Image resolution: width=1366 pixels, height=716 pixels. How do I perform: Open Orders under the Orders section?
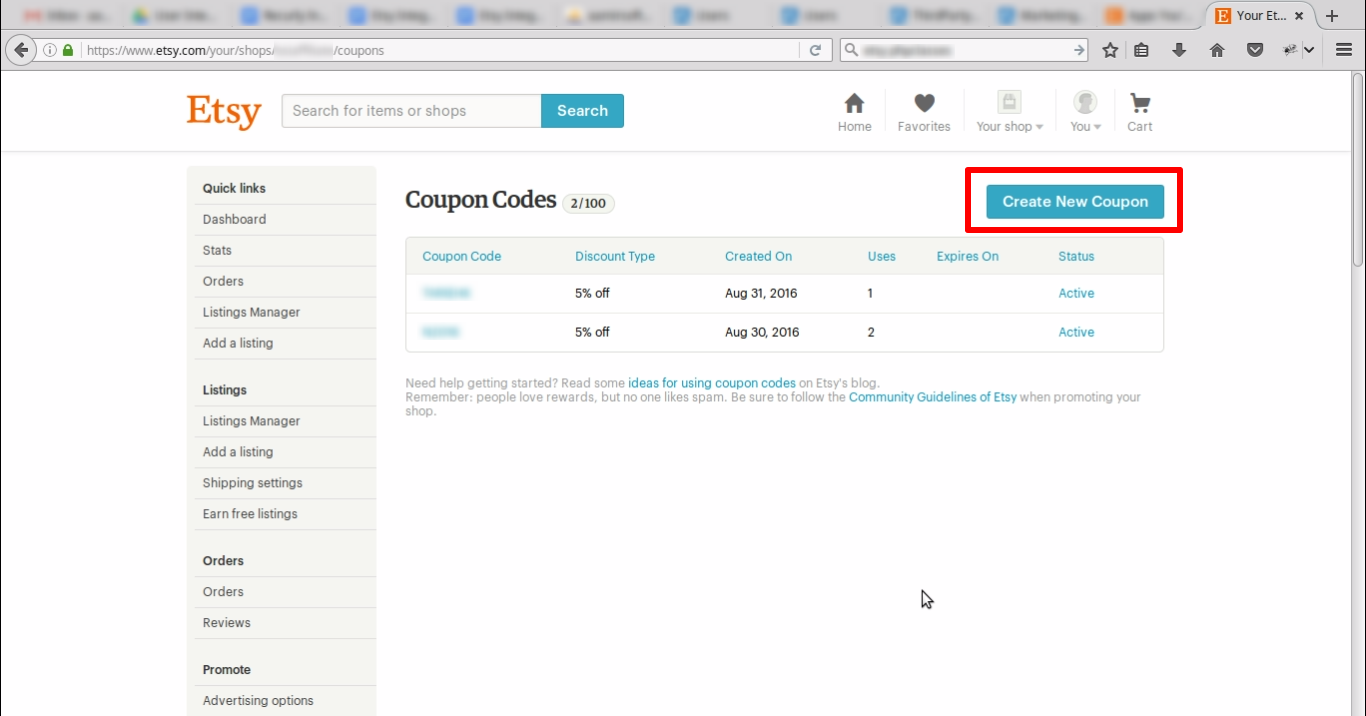[223, 592]
